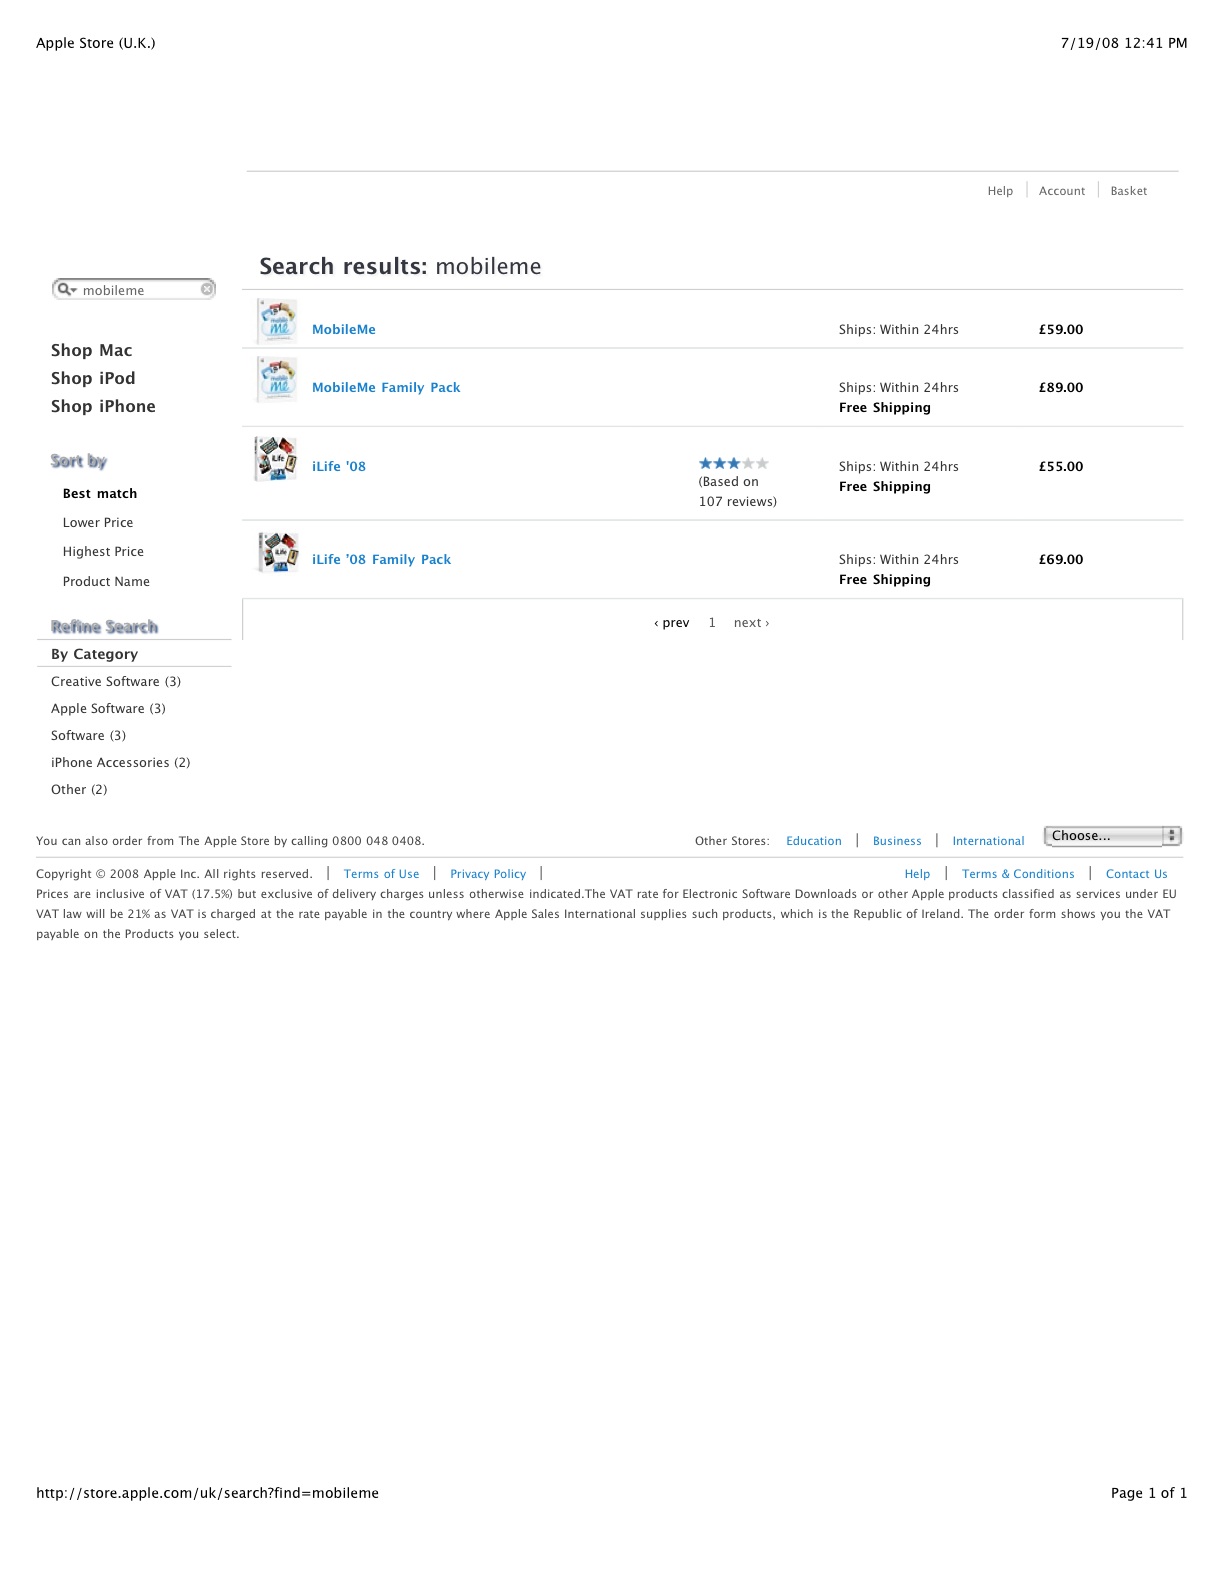
Task: Open the MobileMe product link
Action: point(344,330)
